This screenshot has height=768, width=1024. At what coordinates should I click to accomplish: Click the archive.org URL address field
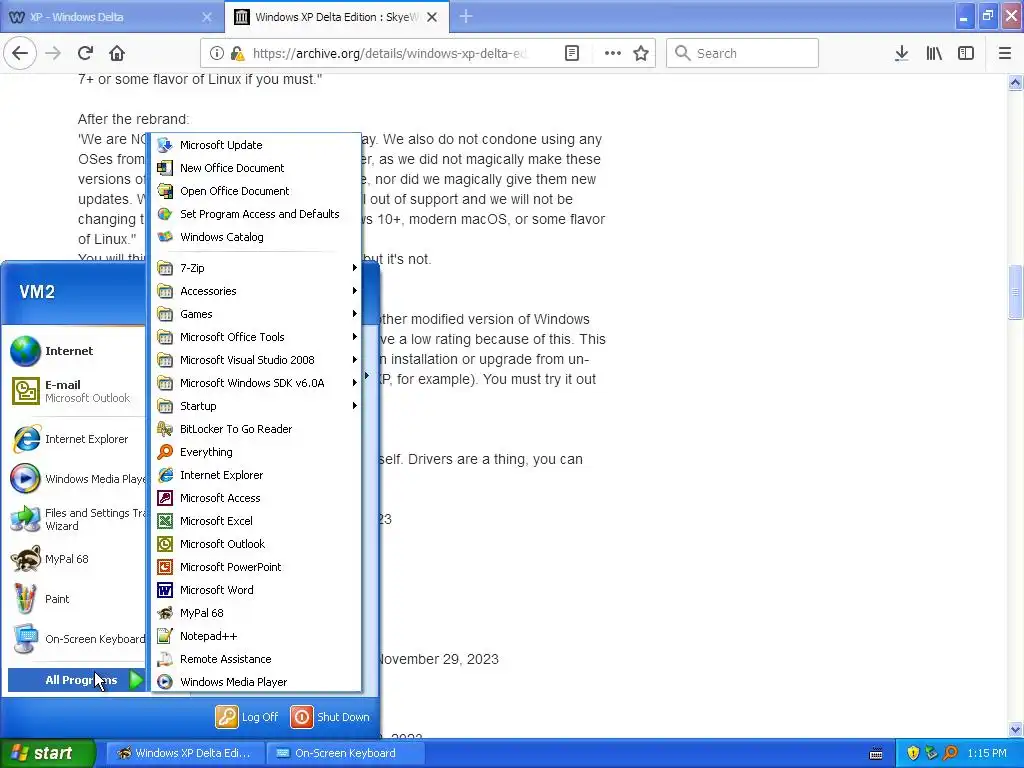pos(391,54)
